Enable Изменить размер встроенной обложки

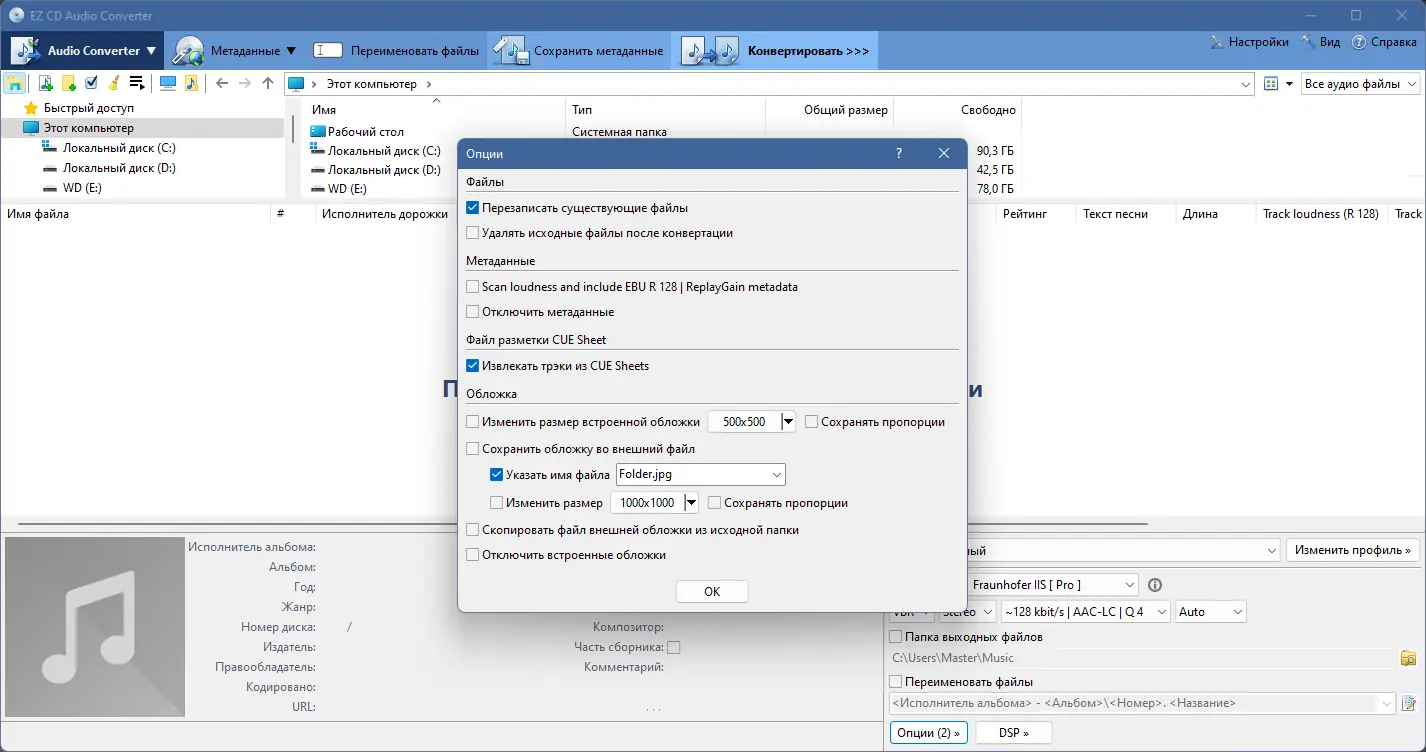(x=473, y=422)
